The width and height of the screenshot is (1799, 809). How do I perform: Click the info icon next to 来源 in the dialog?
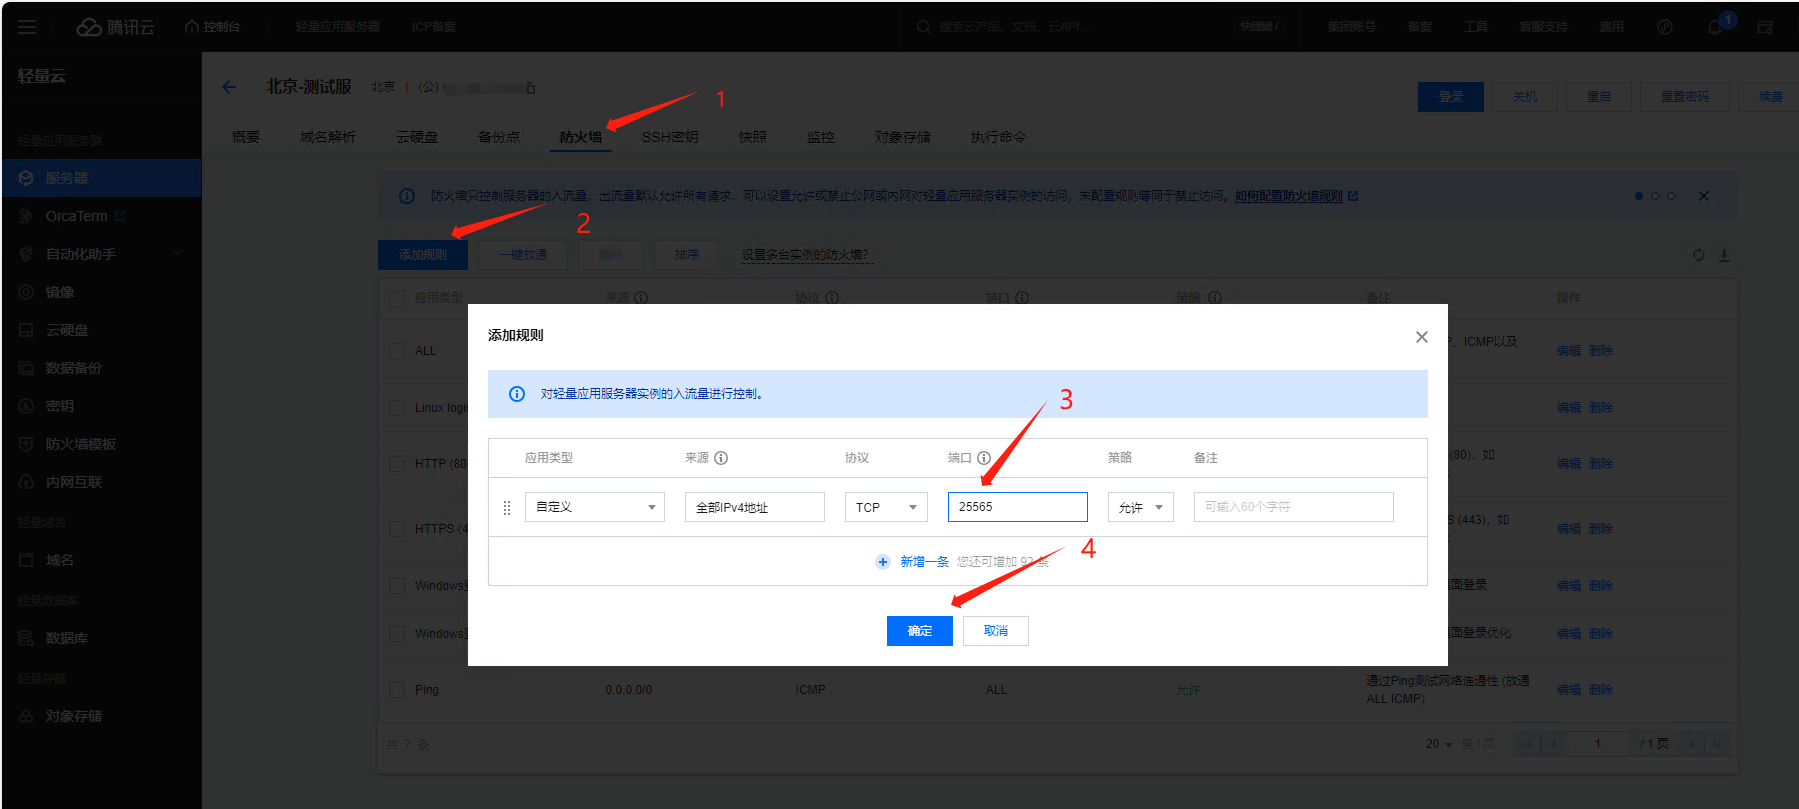coord(721,458)
